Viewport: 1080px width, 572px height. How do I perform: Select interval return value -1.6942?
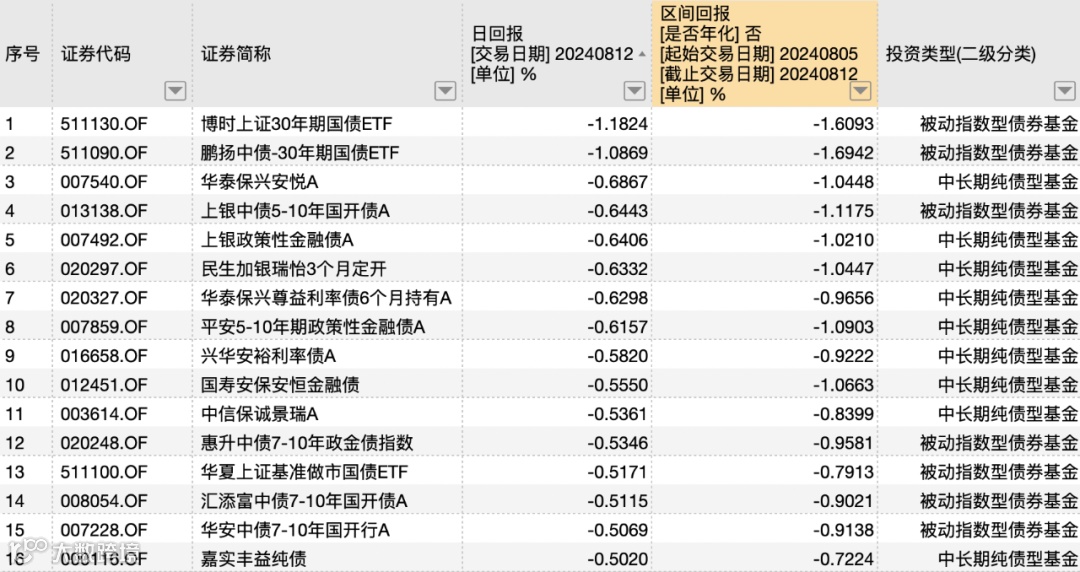pos(843,153)
